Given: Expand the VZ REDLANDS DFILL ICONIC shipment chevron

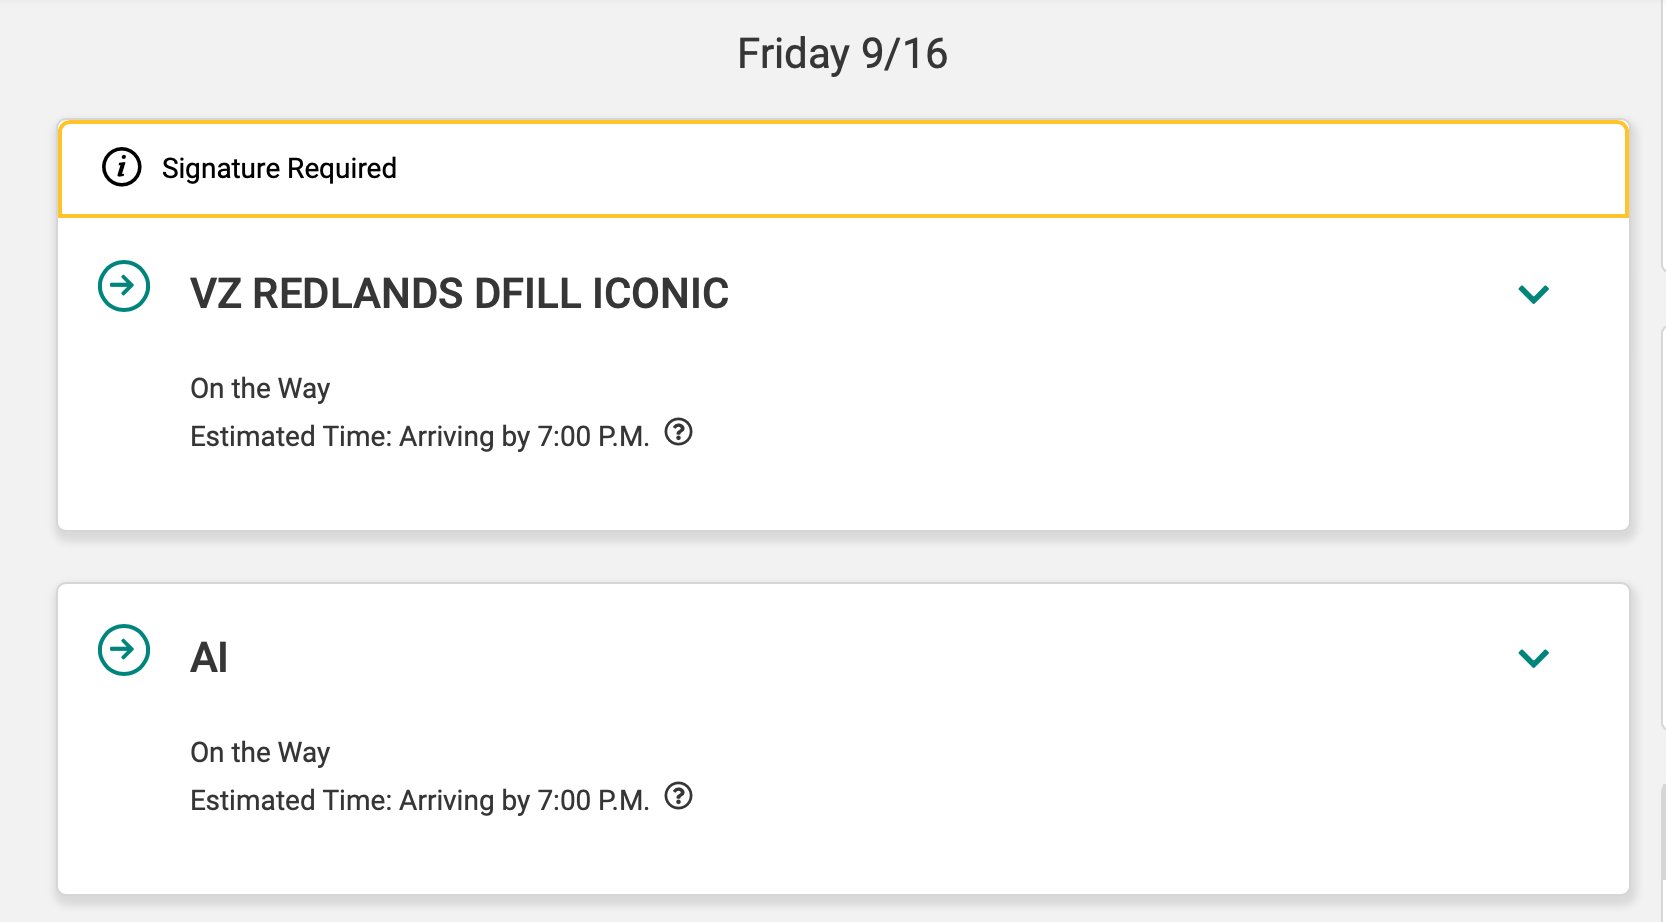Looking at the screenshot, I should point(1533,294).
